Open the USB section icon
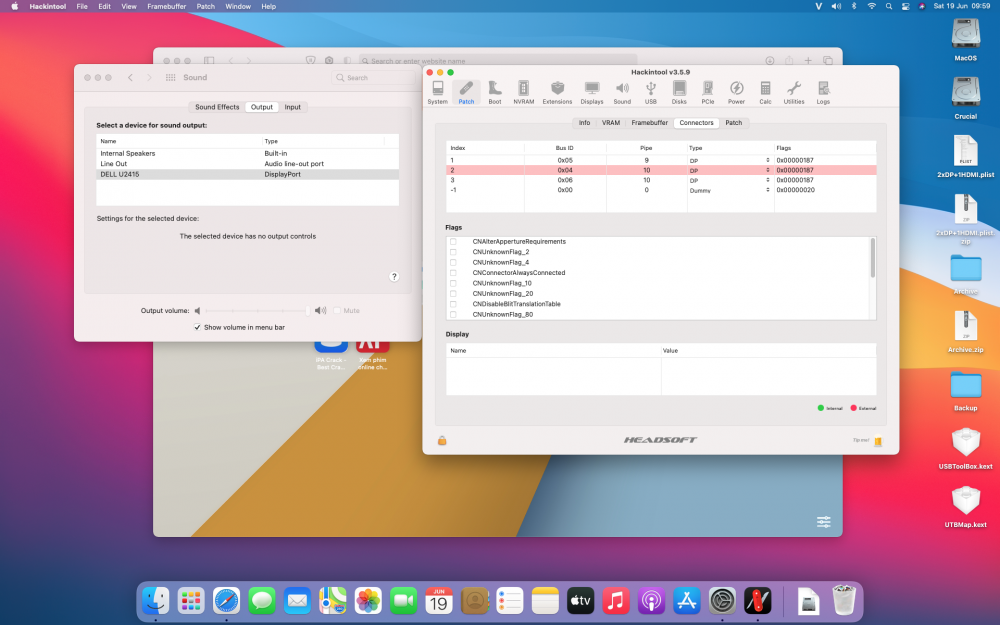The image size is (1000, 625). (x=651, y=92)
